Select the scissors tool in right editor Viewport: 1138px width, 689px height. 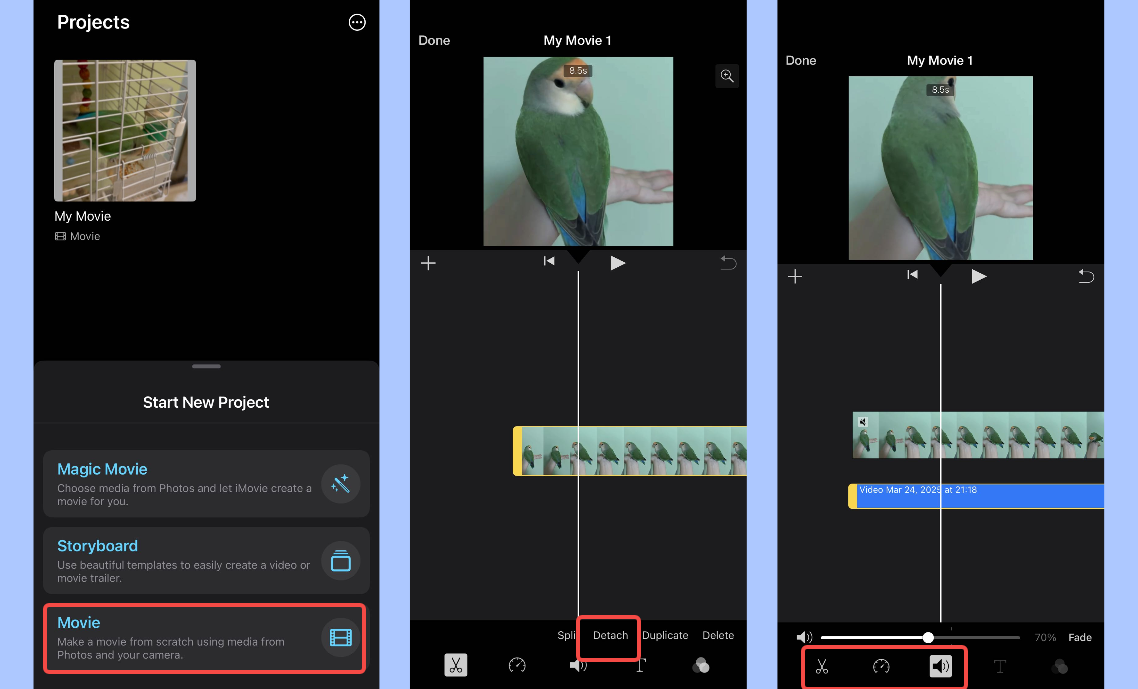coord(822,666)
